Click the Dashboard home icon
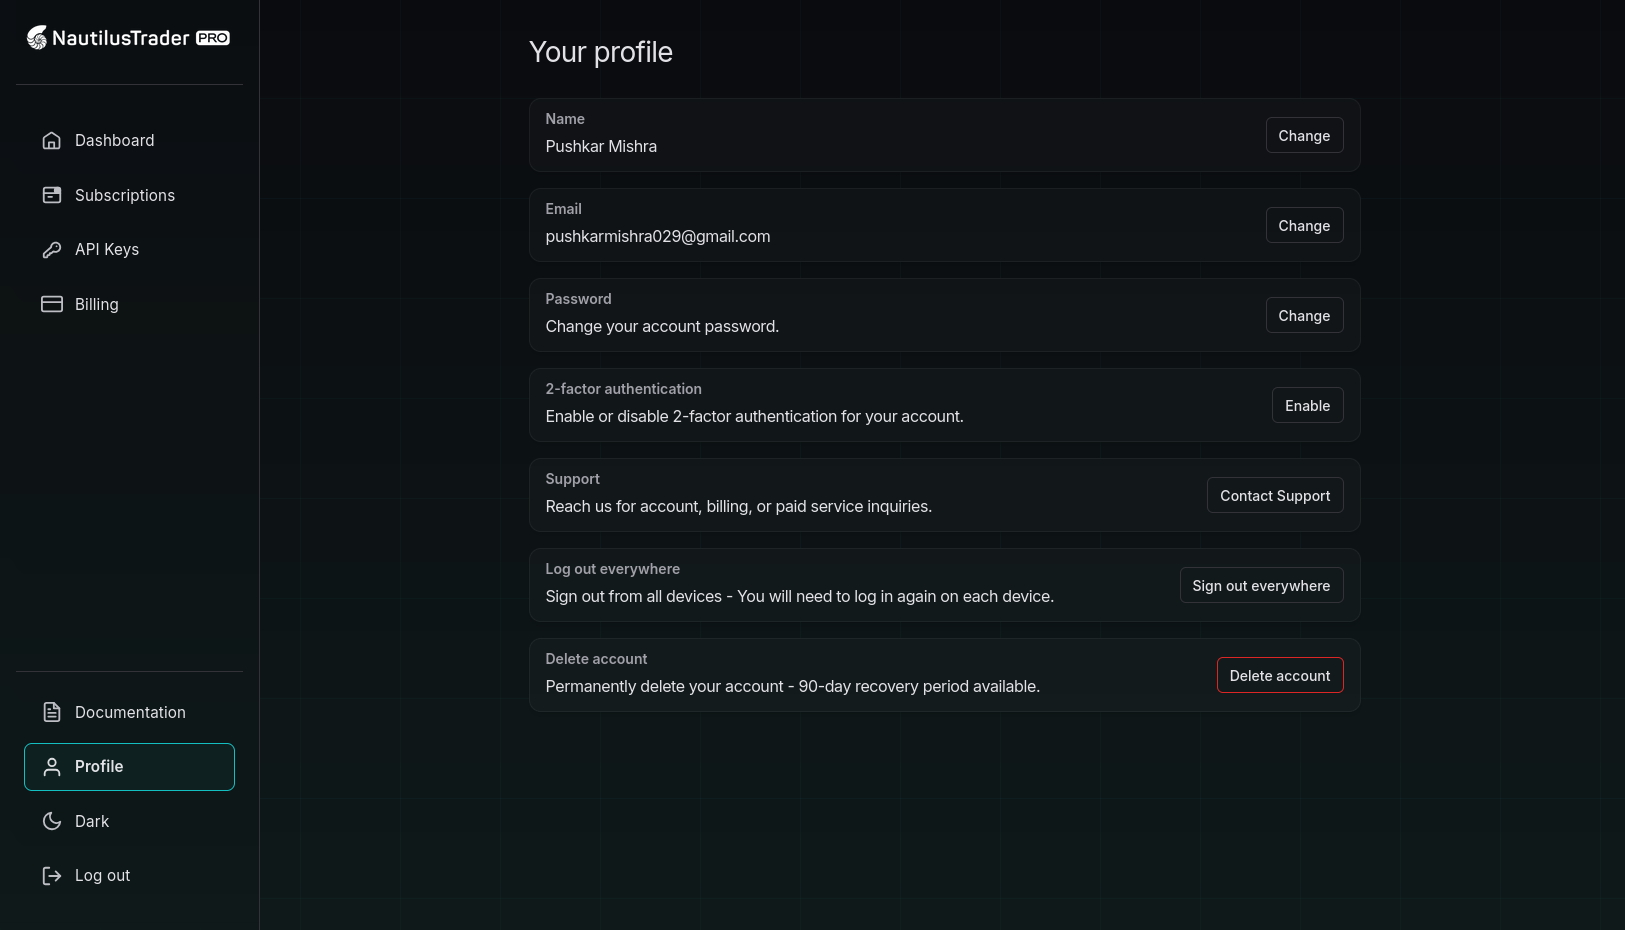Image resolution: width=1625 pixels, height=930 pixels. coord(52,141)
